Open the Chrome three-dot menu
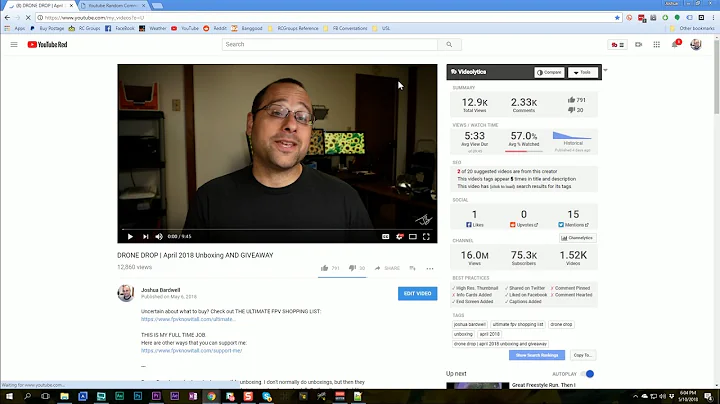This screenshot has height=404, width=720. click(713, 17)
